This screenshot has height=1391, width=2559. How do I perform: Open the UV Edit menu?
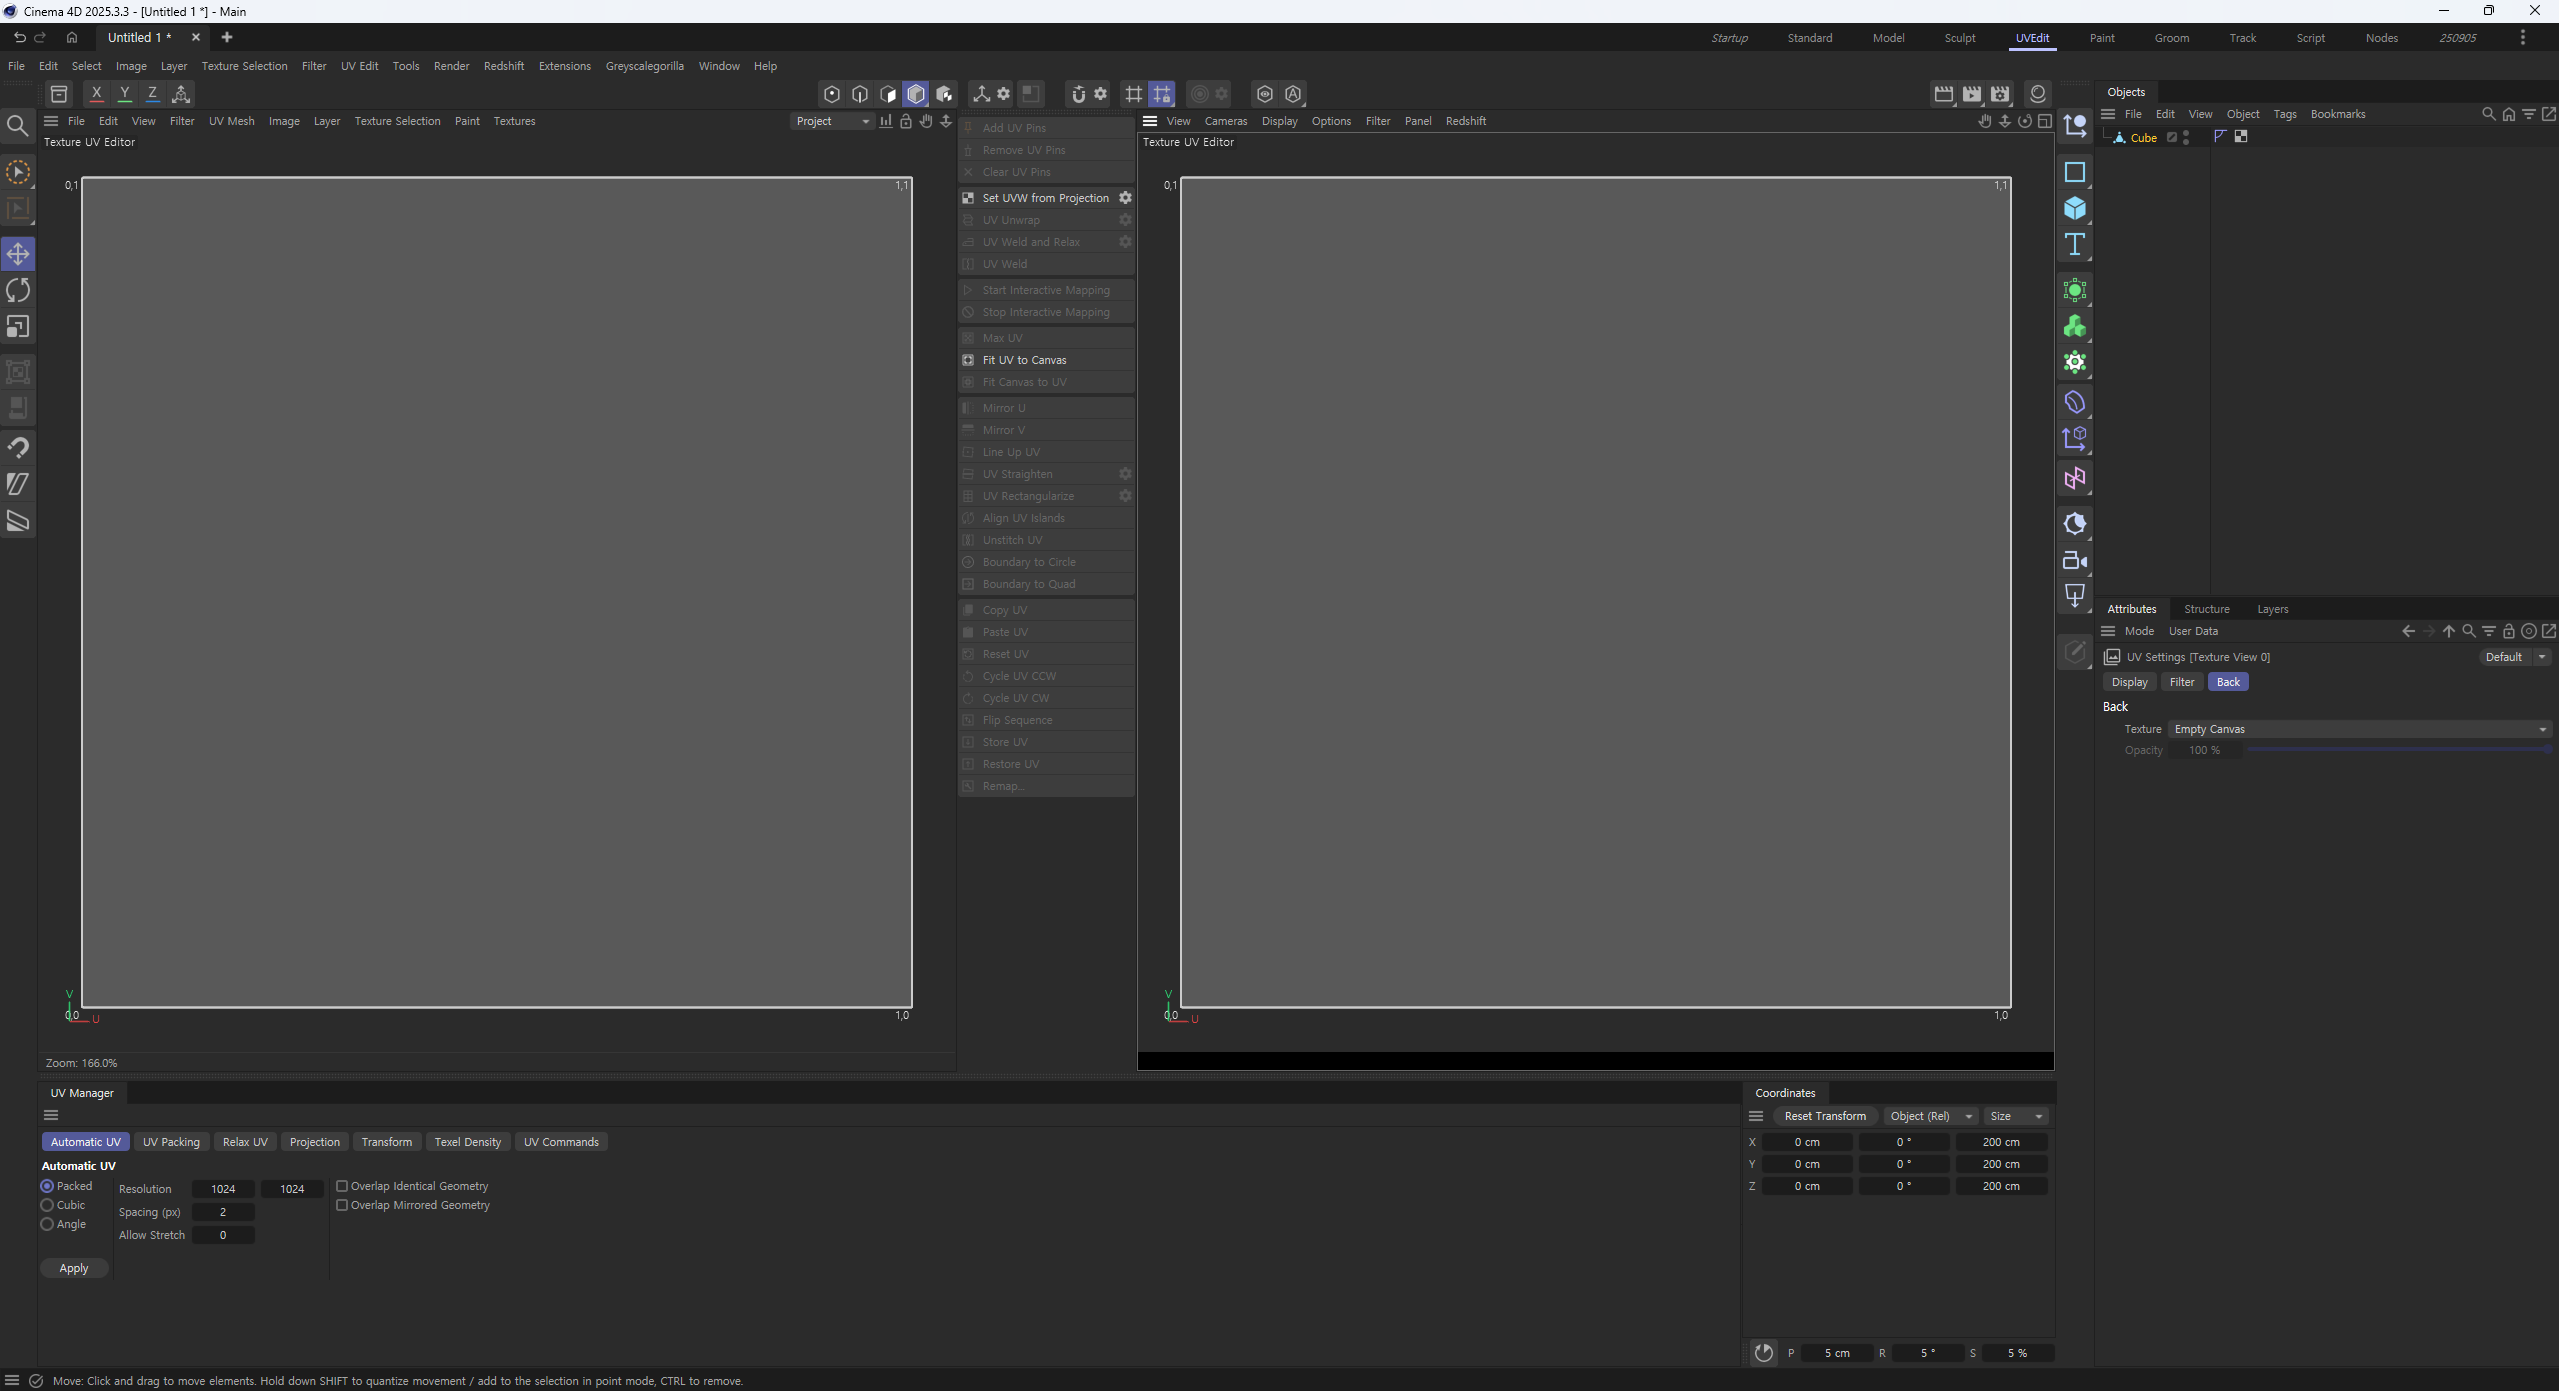tap(359, 66)
